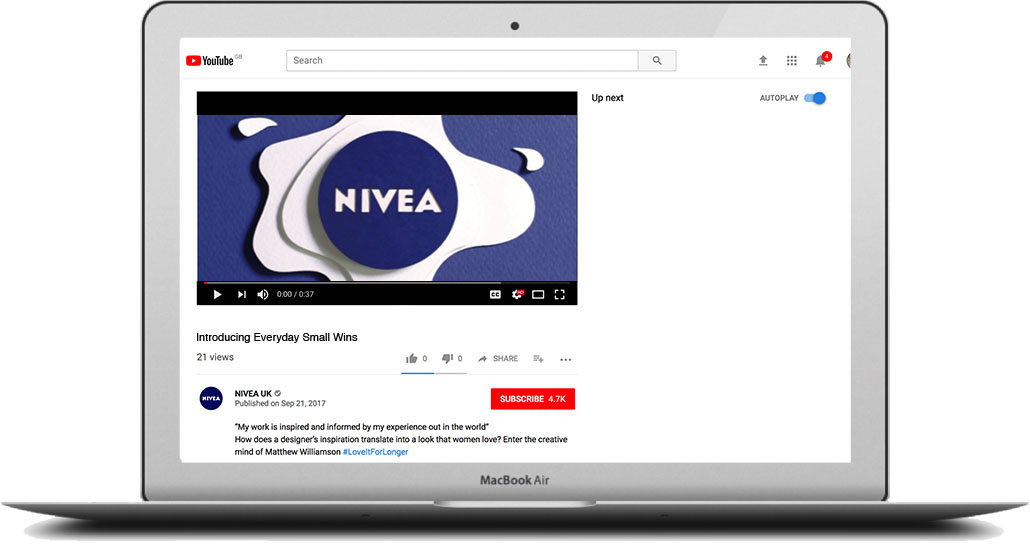Toggle closed captions CC

(495, 294)
